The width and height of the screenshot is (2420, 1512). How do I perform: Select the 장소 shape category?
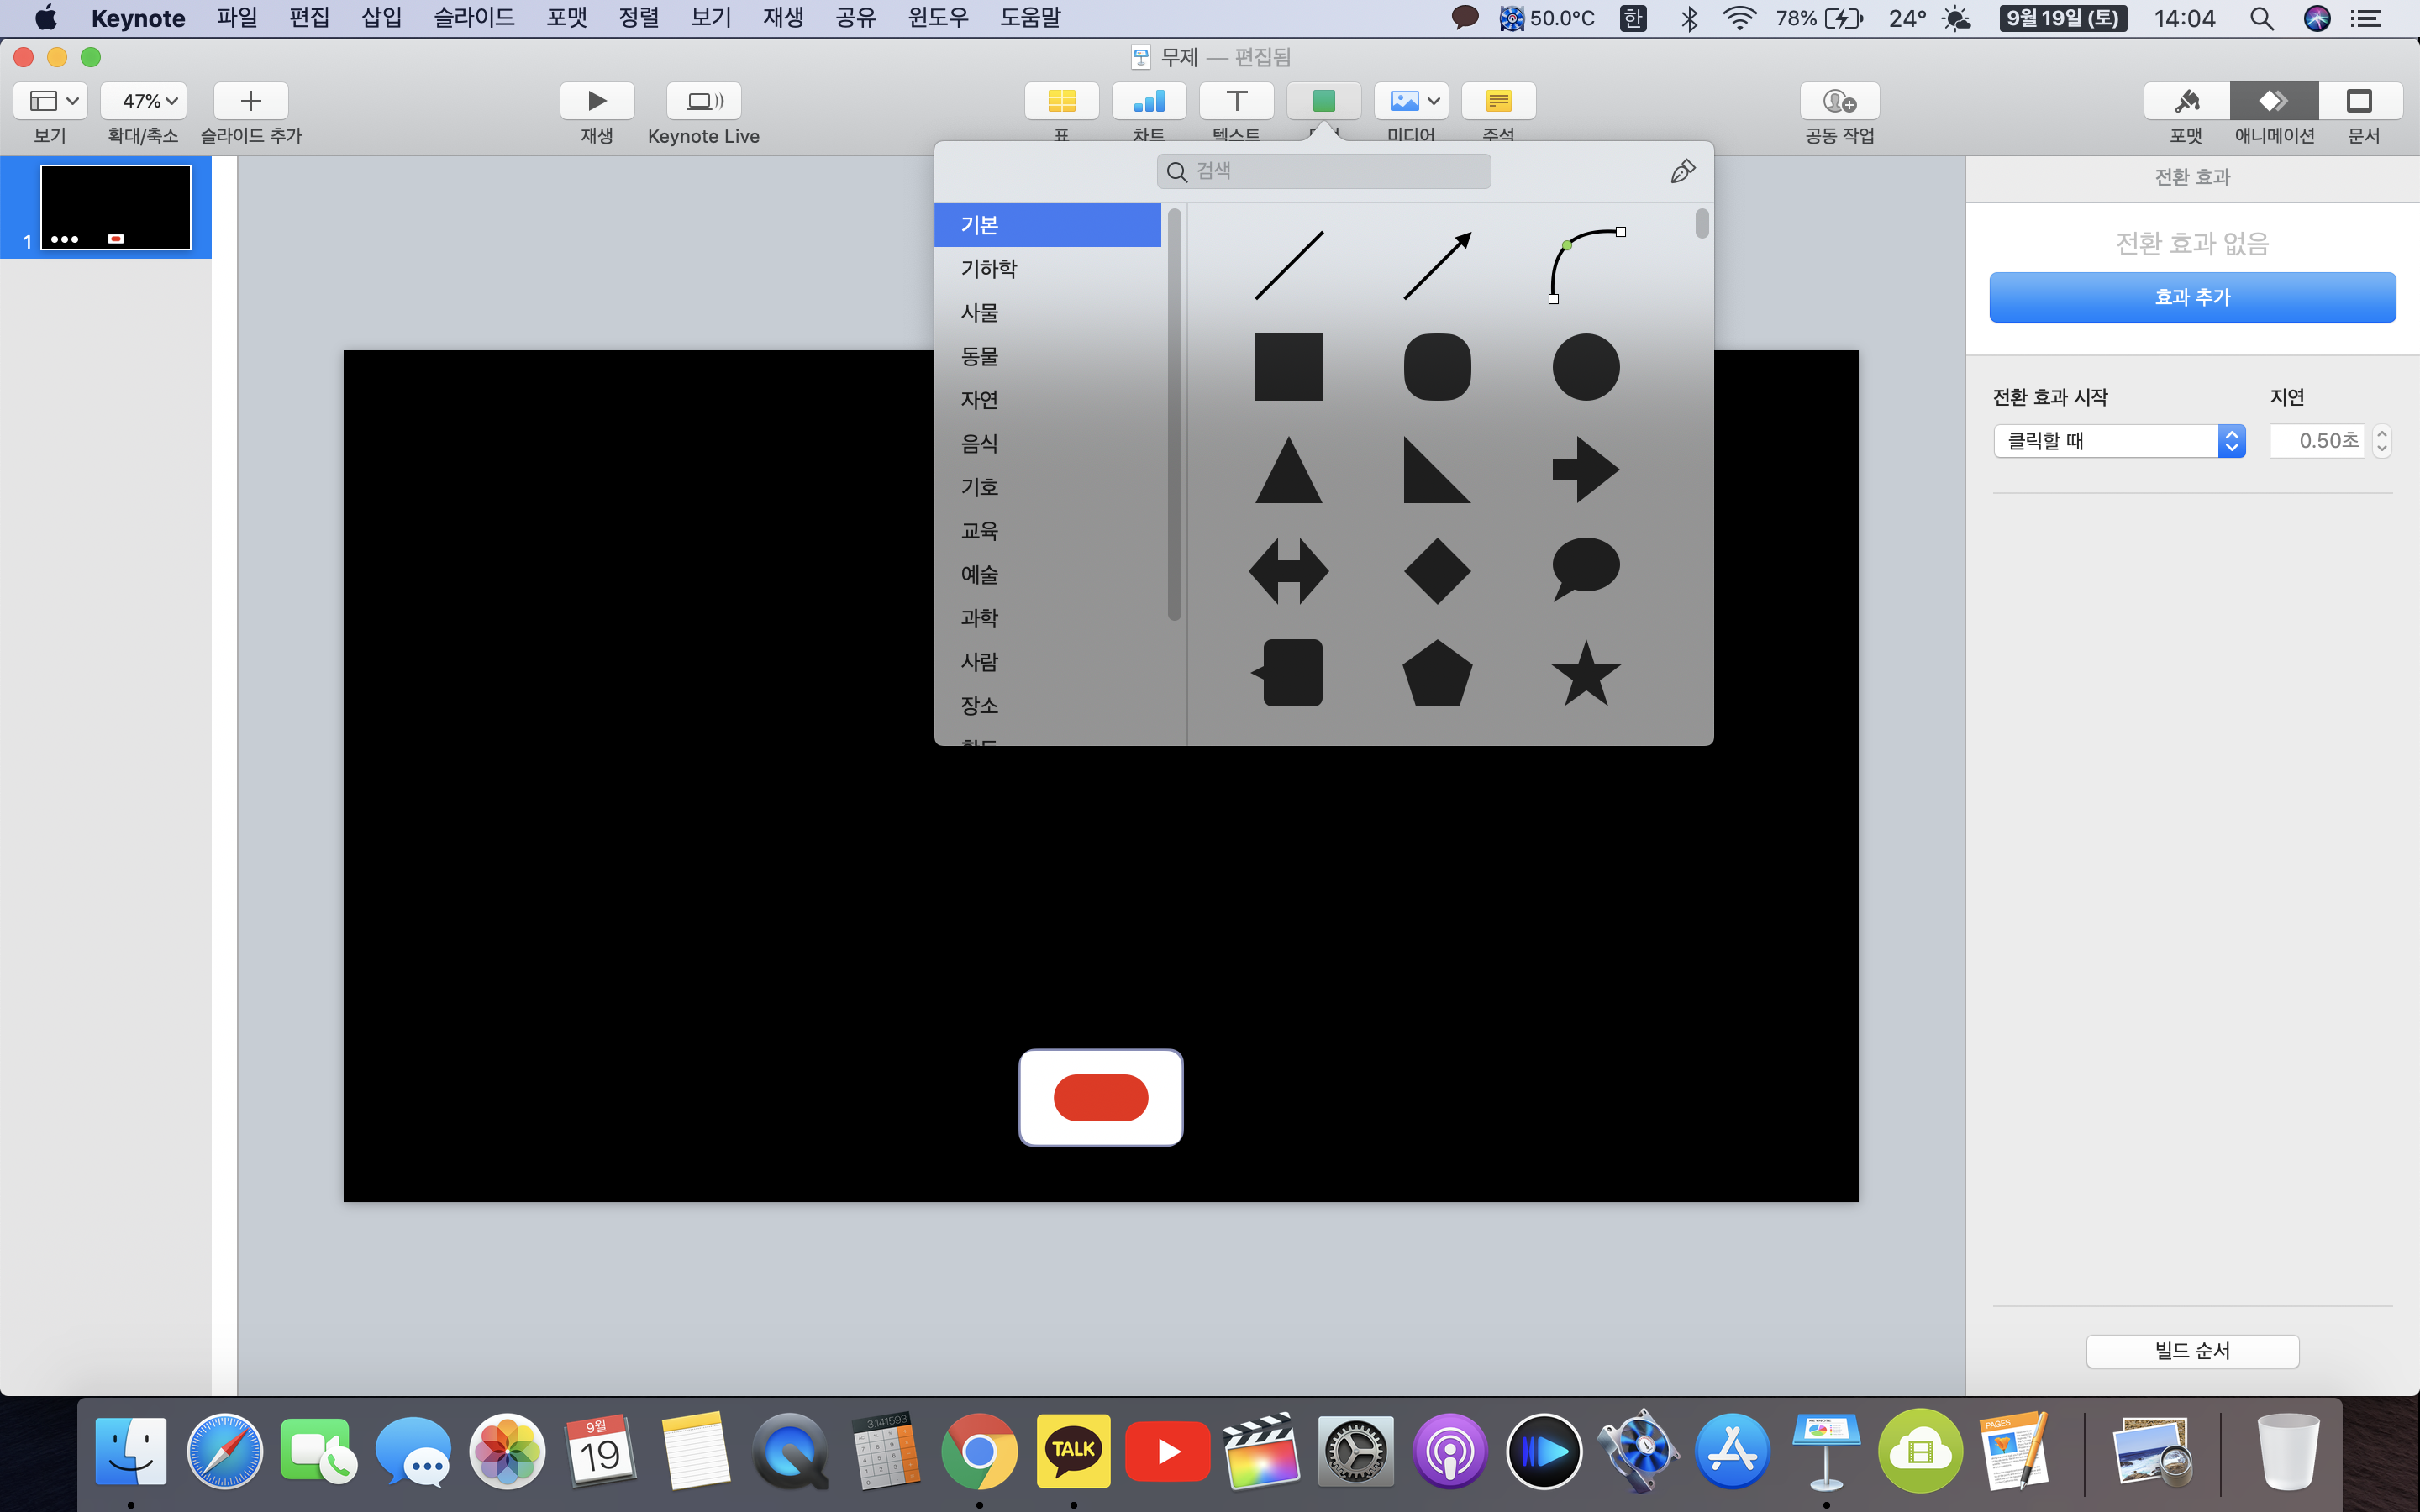1047,706
